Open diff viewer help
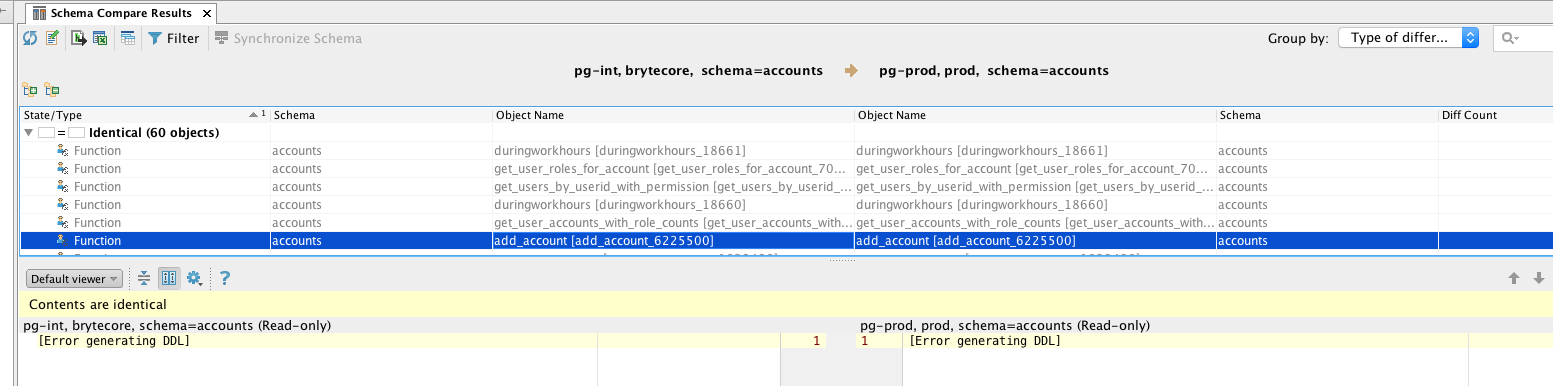 tap(225, 278)
